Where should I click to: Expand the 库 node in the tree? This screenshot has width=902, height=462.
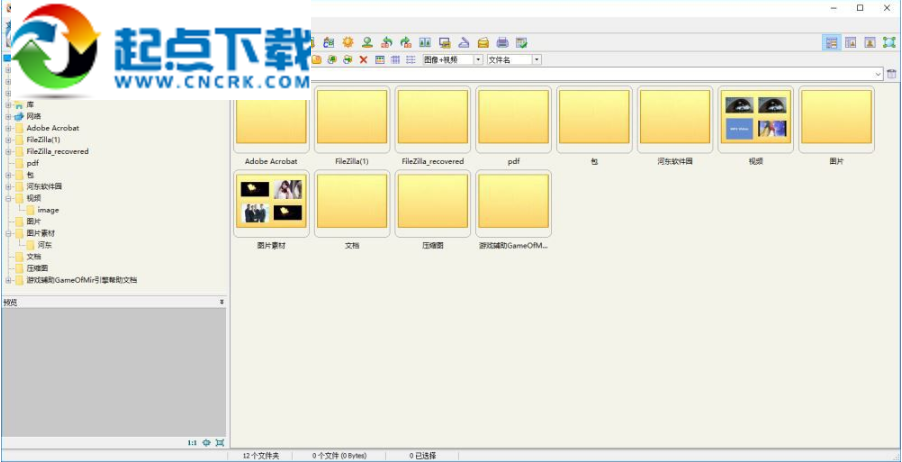click(x=8, y=105)
